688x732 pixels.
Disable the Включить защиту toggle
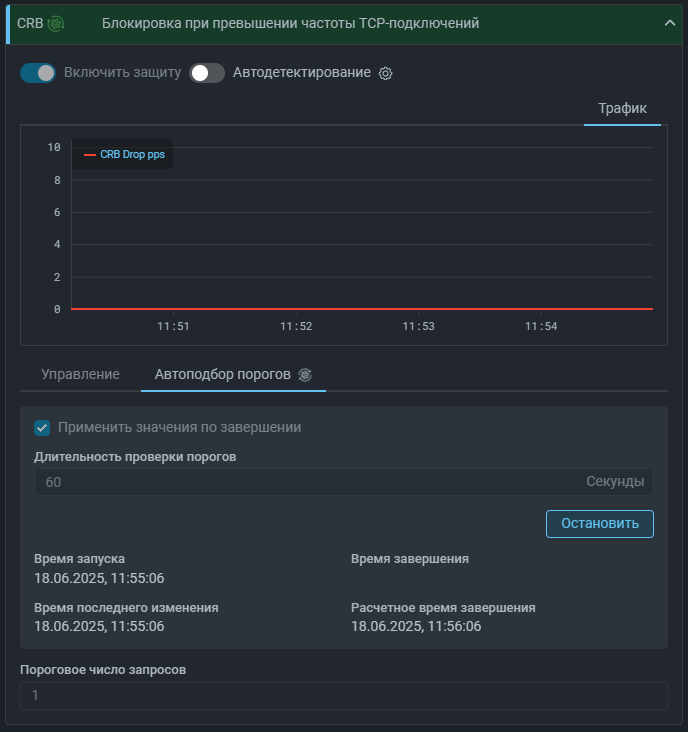pyautogui.click(x=38, y=73)
